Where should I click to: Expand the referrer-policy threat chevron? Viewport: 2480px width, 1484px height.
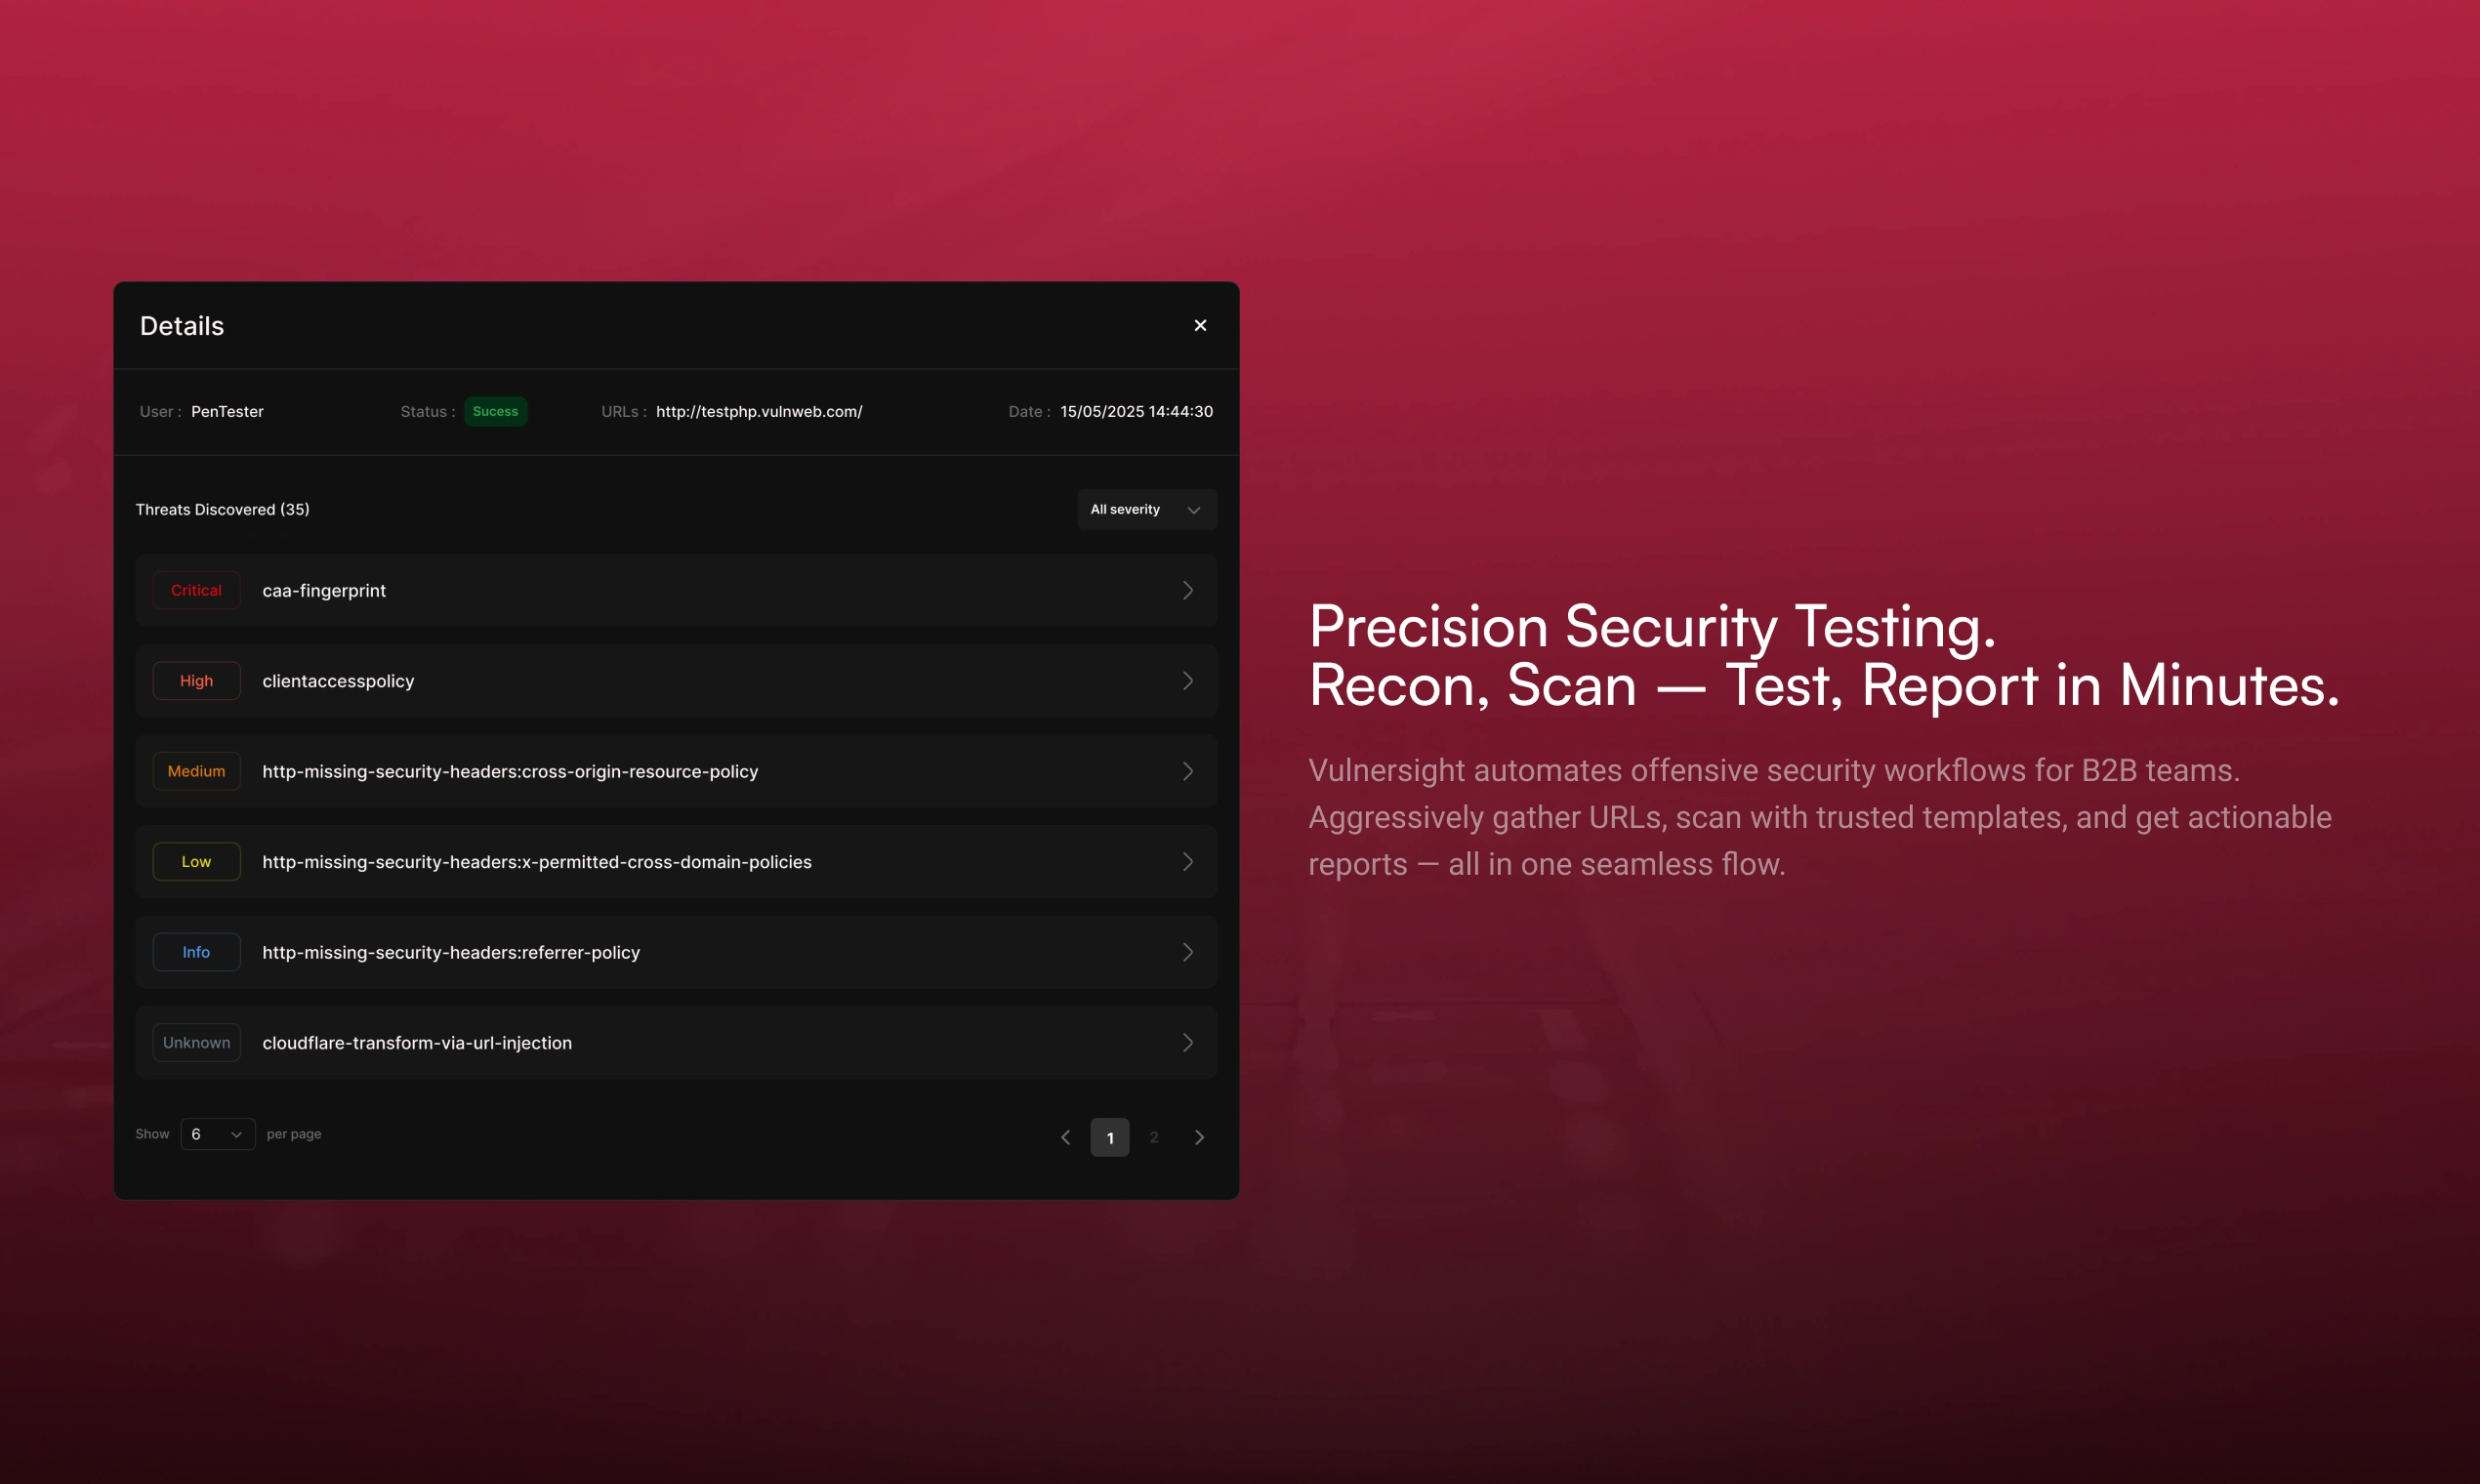pos(1187,952)
